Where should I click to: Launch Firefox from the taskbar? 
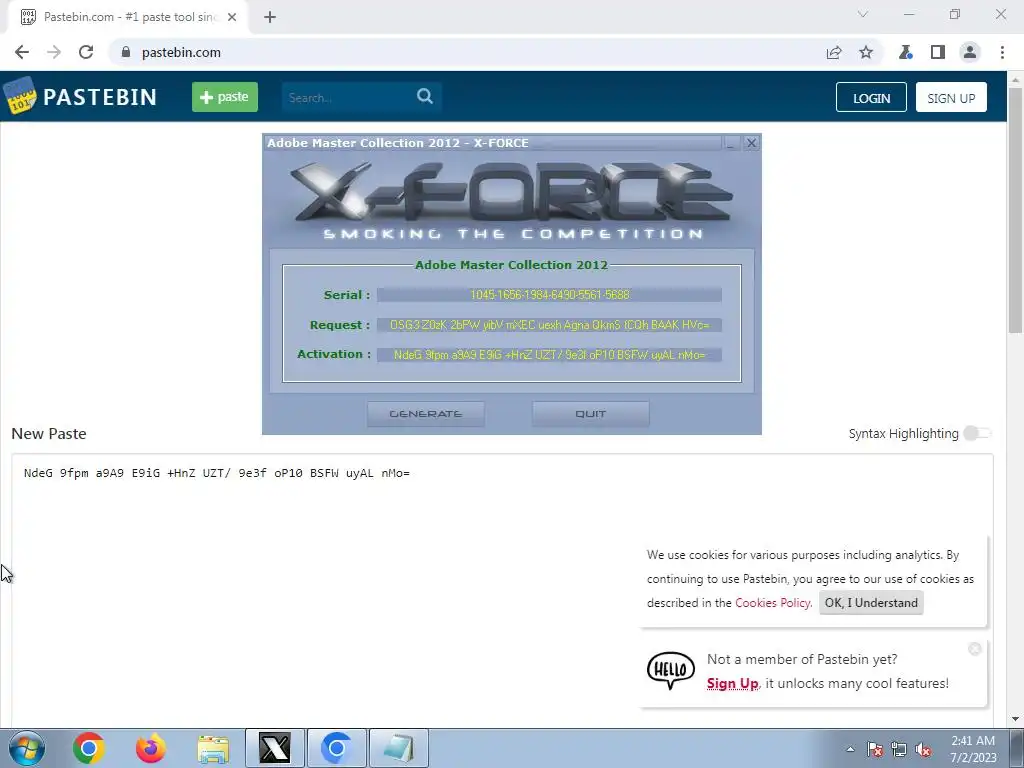point(151,748)
